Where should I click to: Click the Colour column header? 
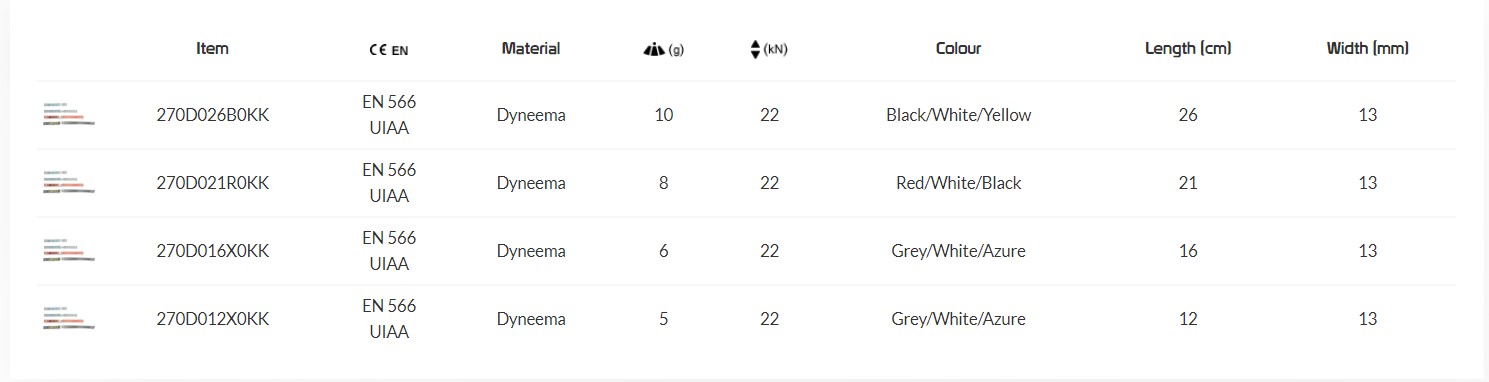point(959,48)
